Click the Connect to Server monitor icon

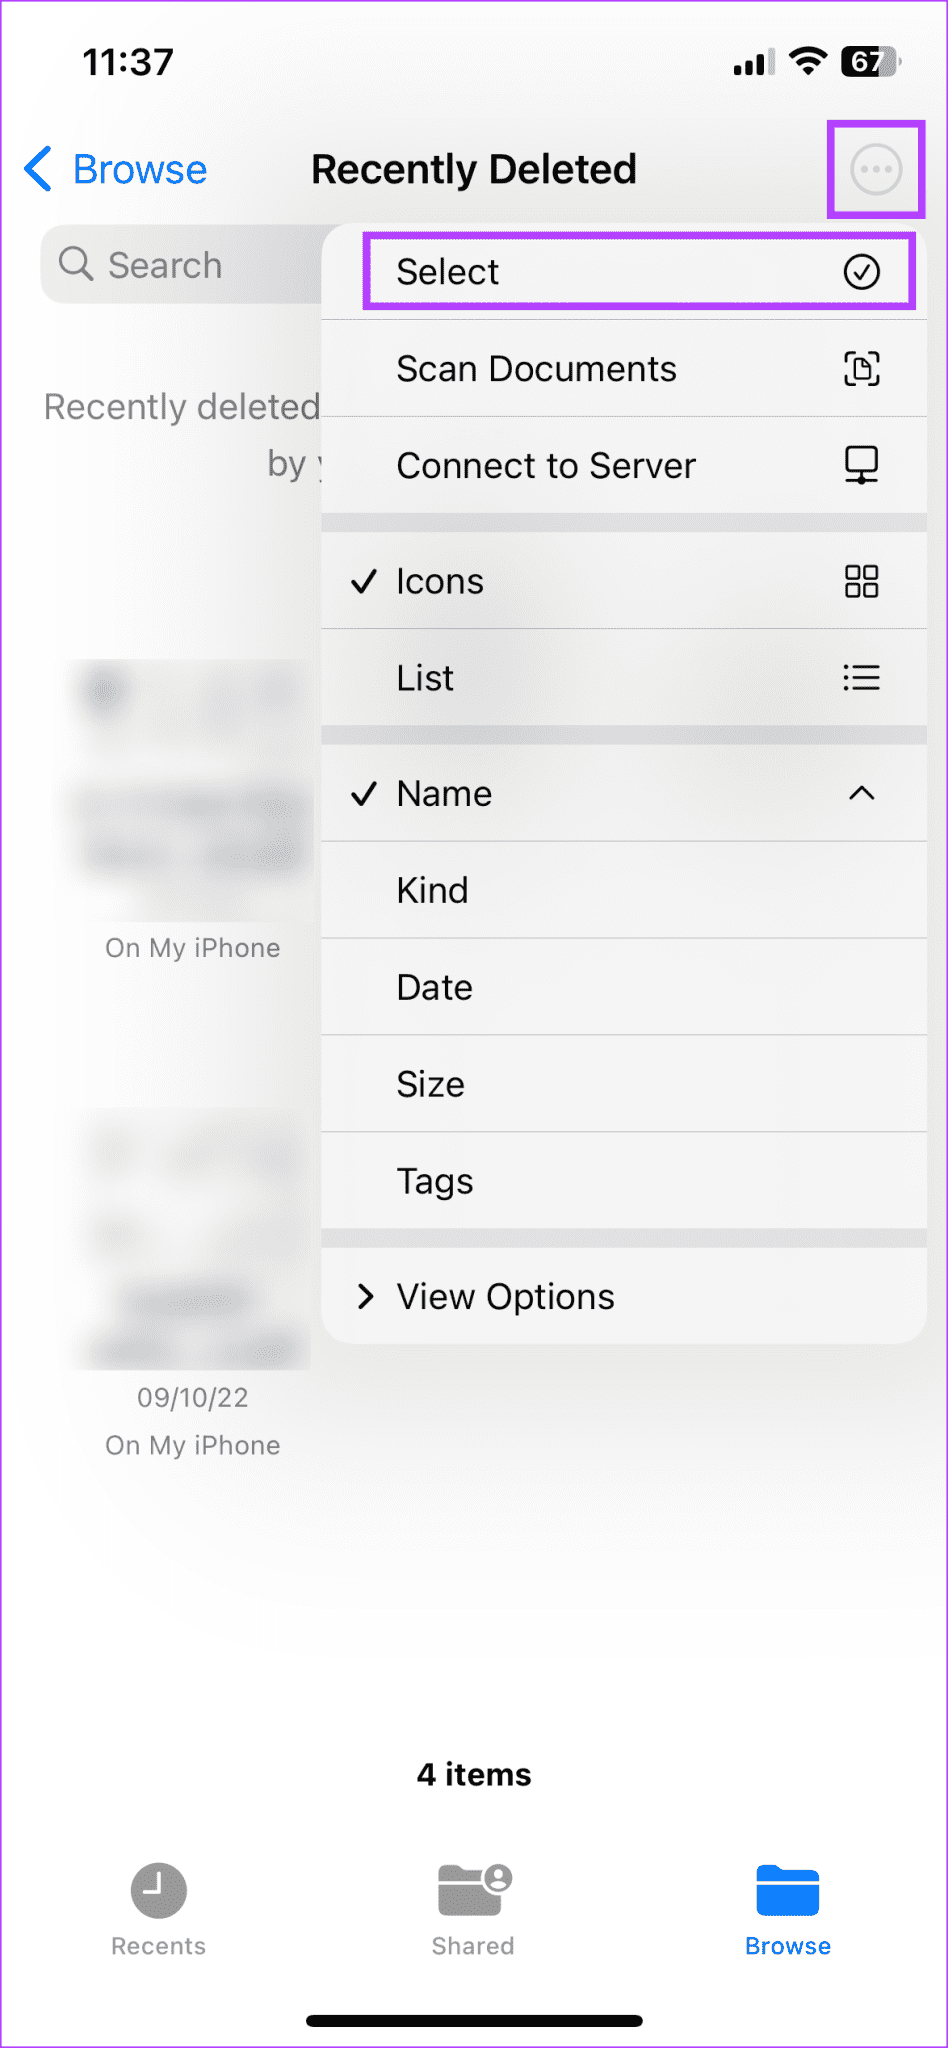pos(862,465)
